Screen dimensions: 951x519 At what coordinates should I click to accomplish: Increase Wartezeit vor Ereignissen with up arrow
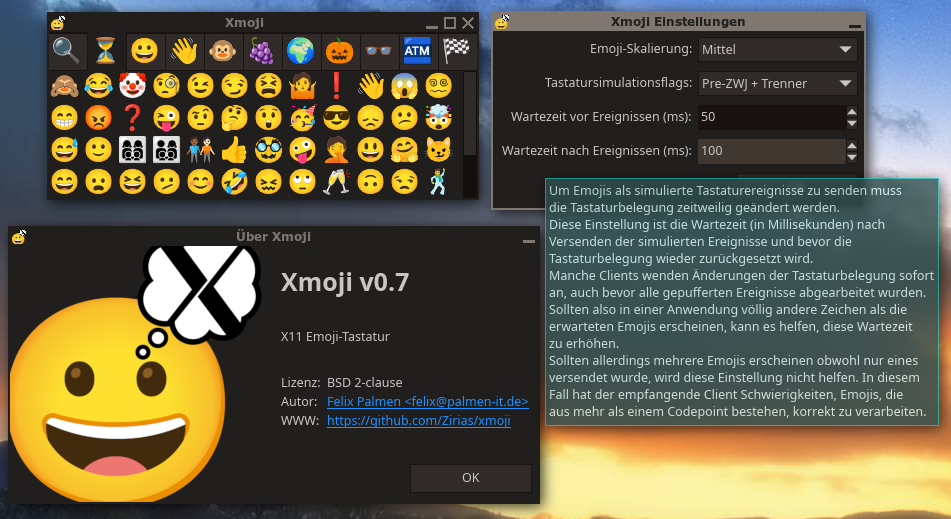pos(852,112)
